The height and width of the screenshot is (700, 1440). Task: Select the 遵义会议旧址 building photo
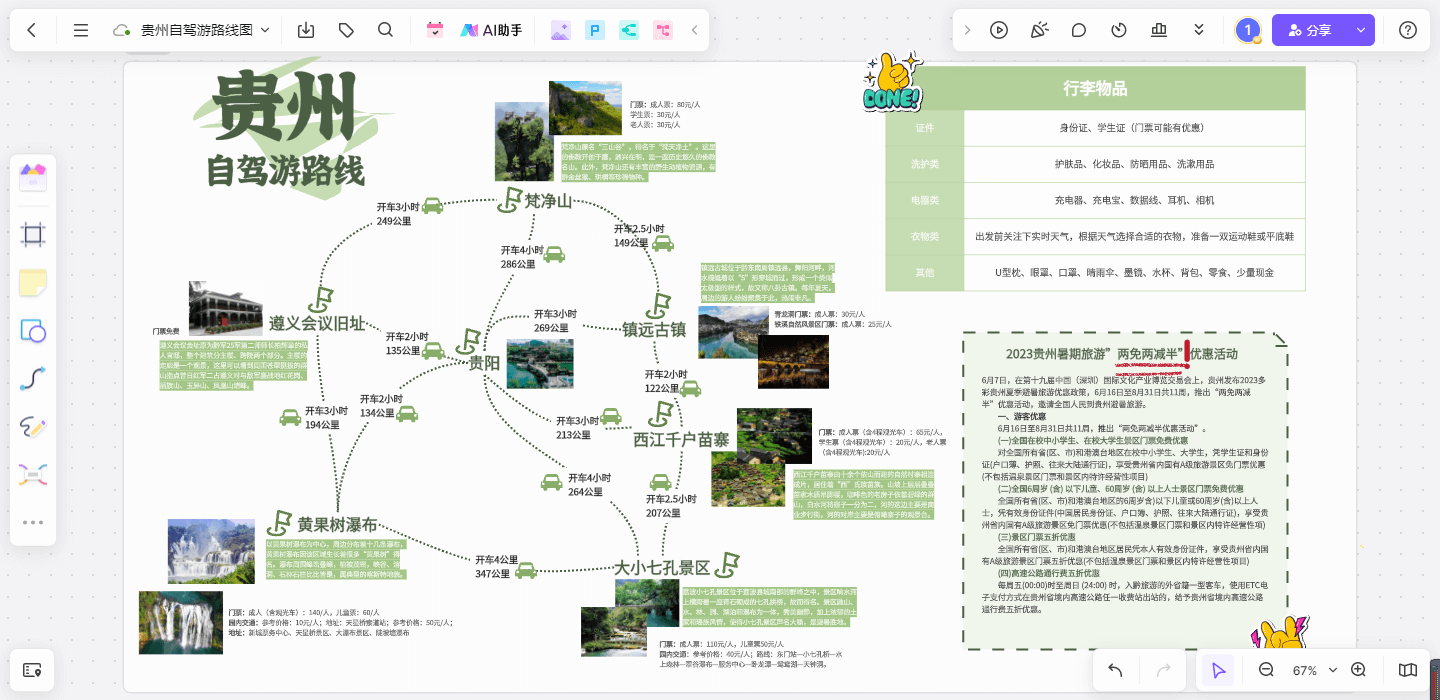click(225, 308)
